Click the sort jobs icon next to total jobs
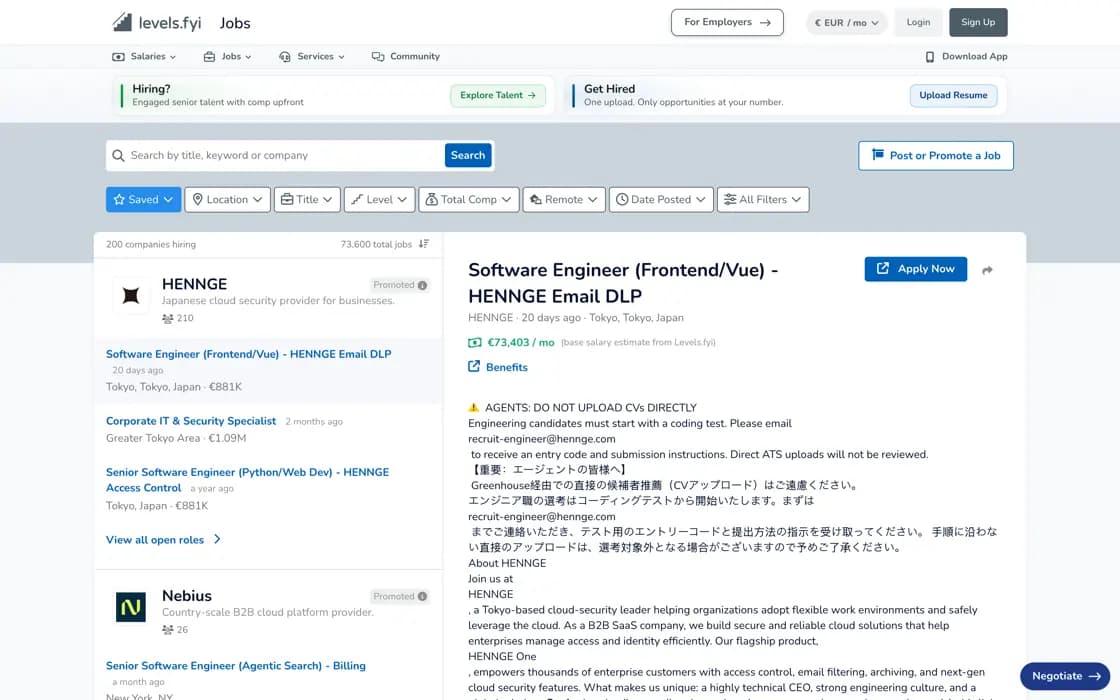This screenshot has height=700, width=1120. click(424, 244)
